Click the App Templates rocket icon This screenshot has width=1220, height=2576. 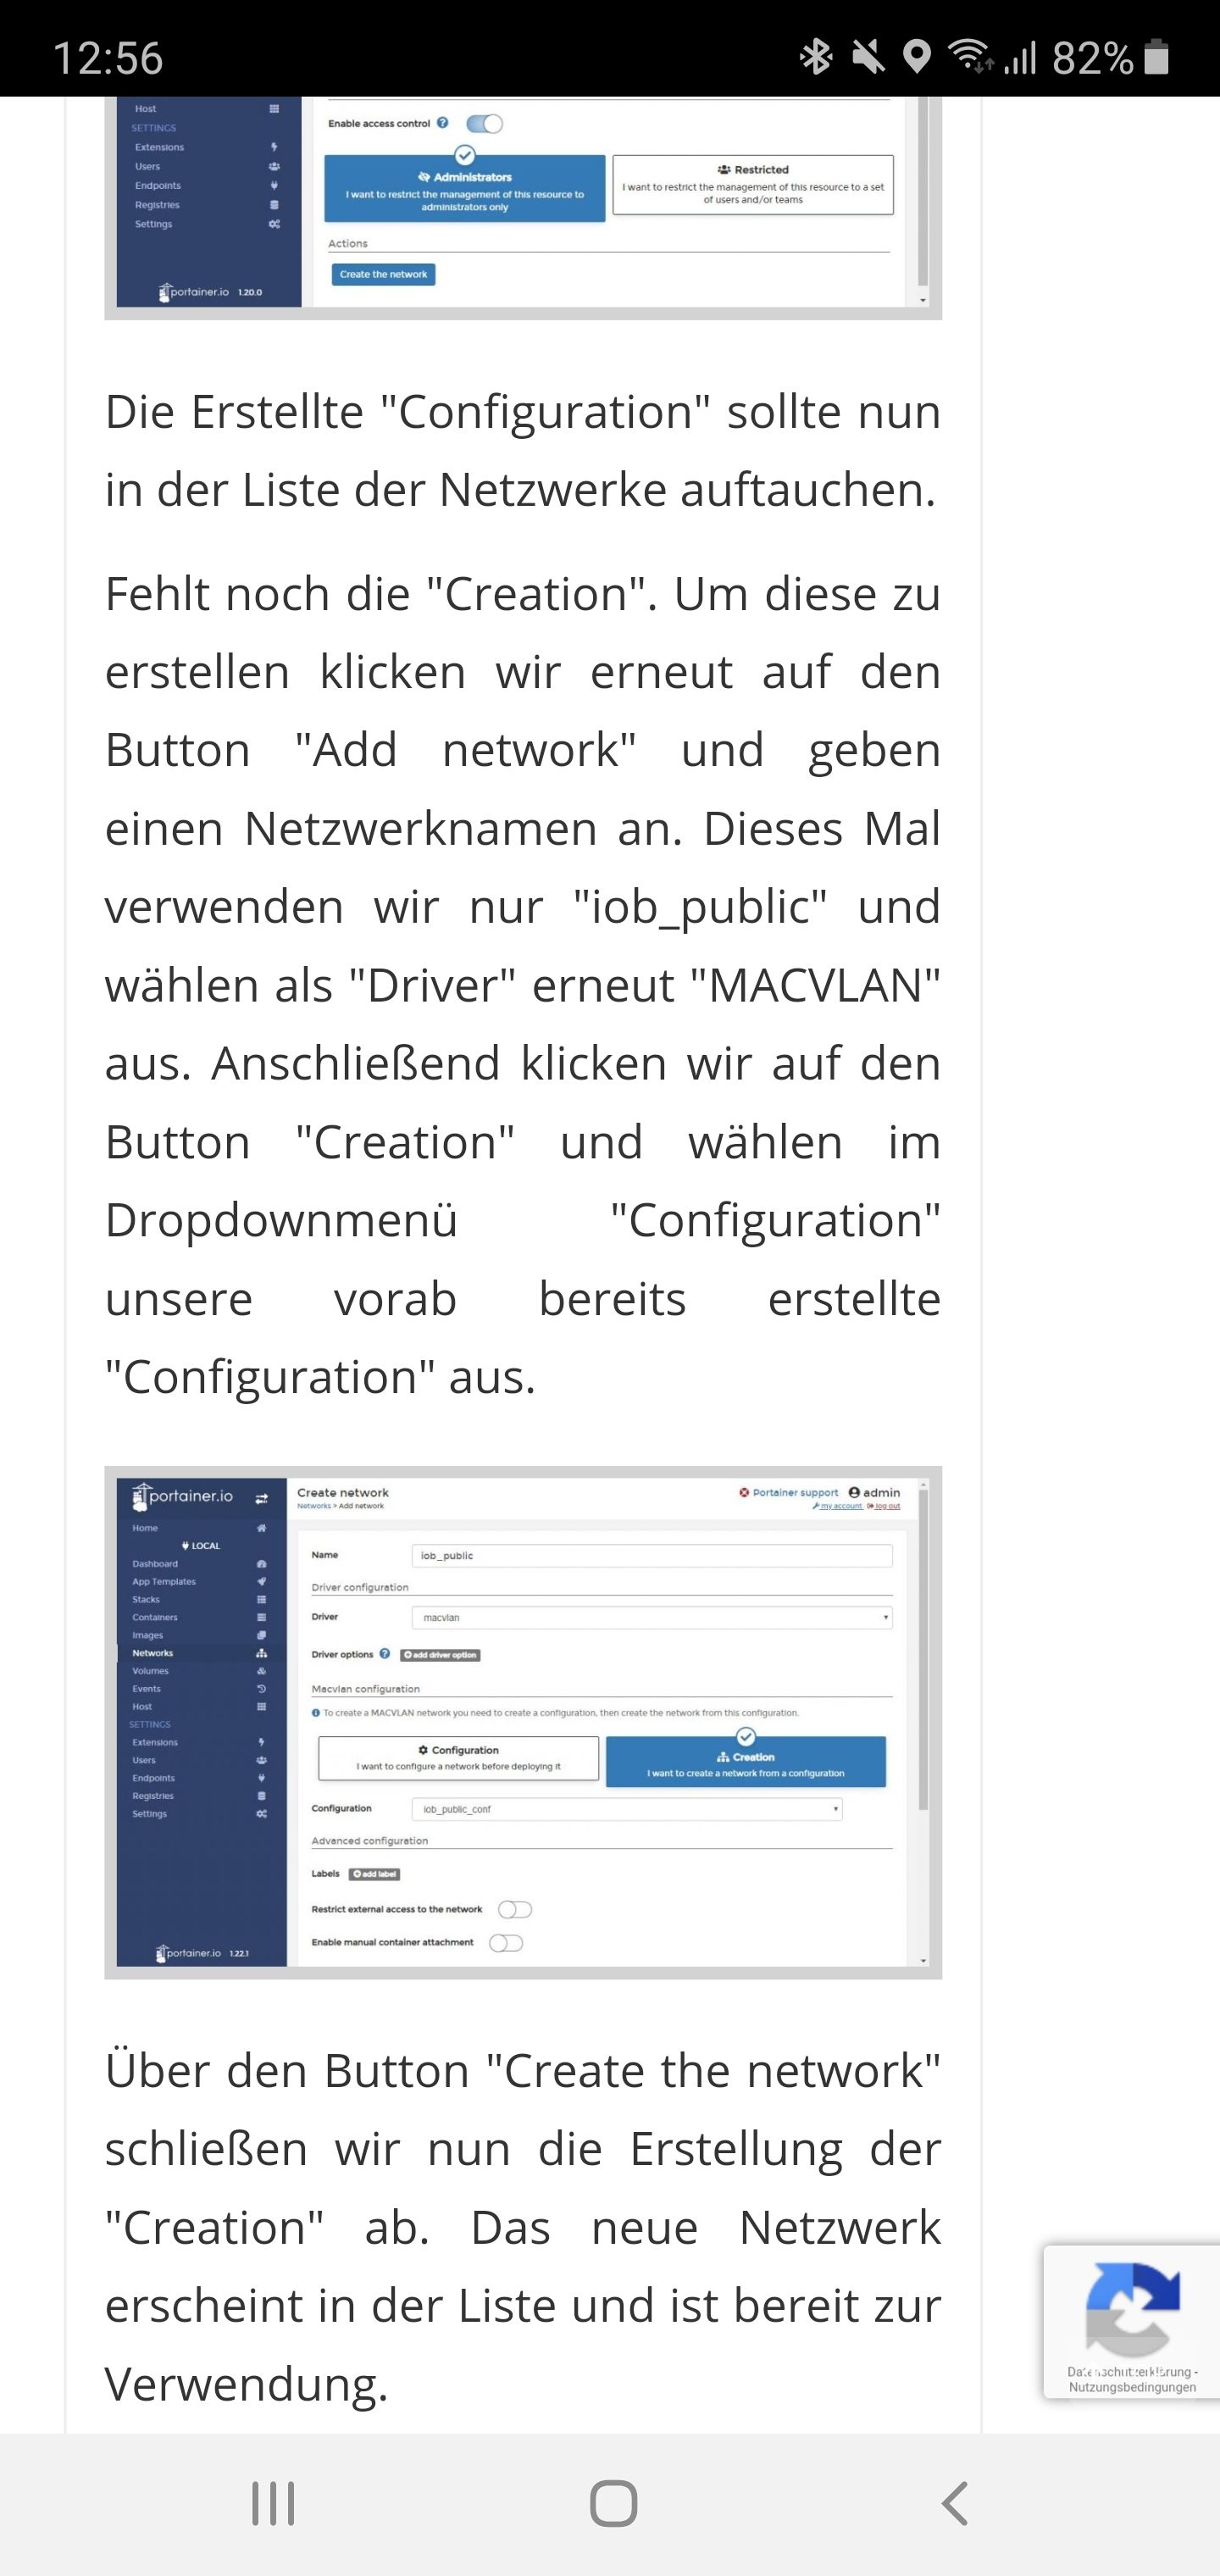coord(261,1582)
